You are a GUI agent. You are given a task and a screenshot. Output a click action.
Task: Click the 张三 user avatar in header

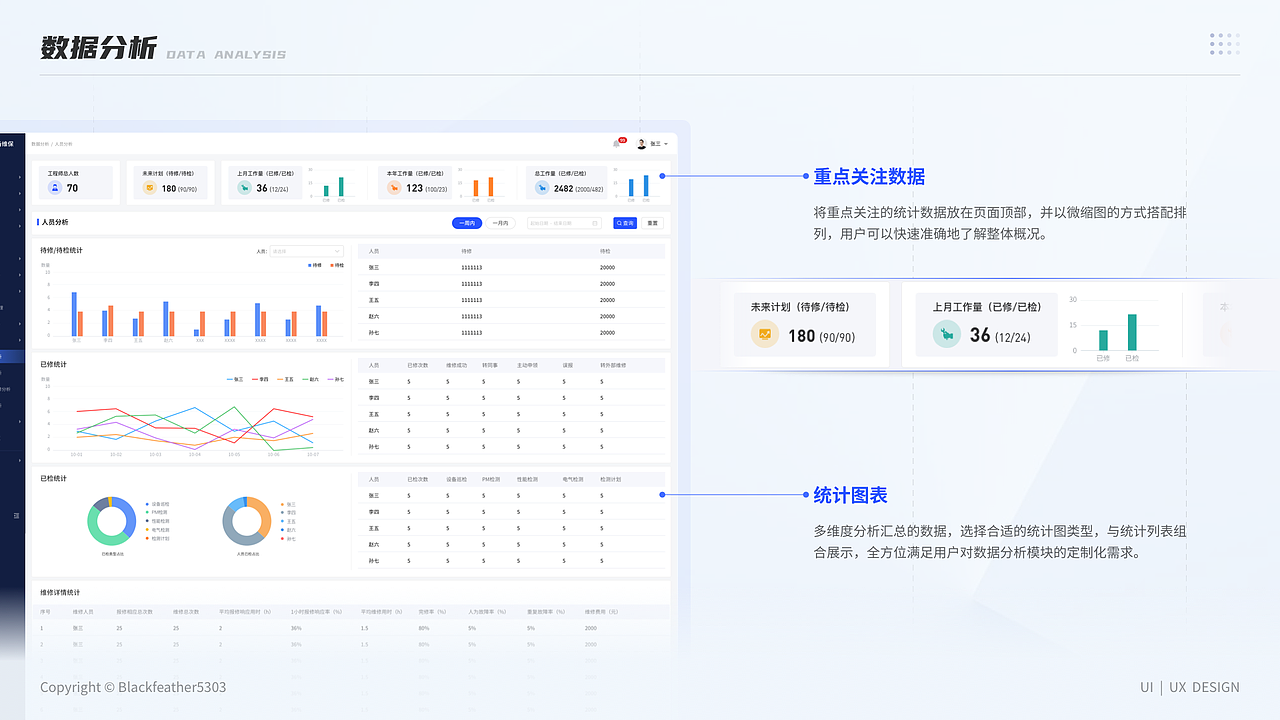point(642,144)
